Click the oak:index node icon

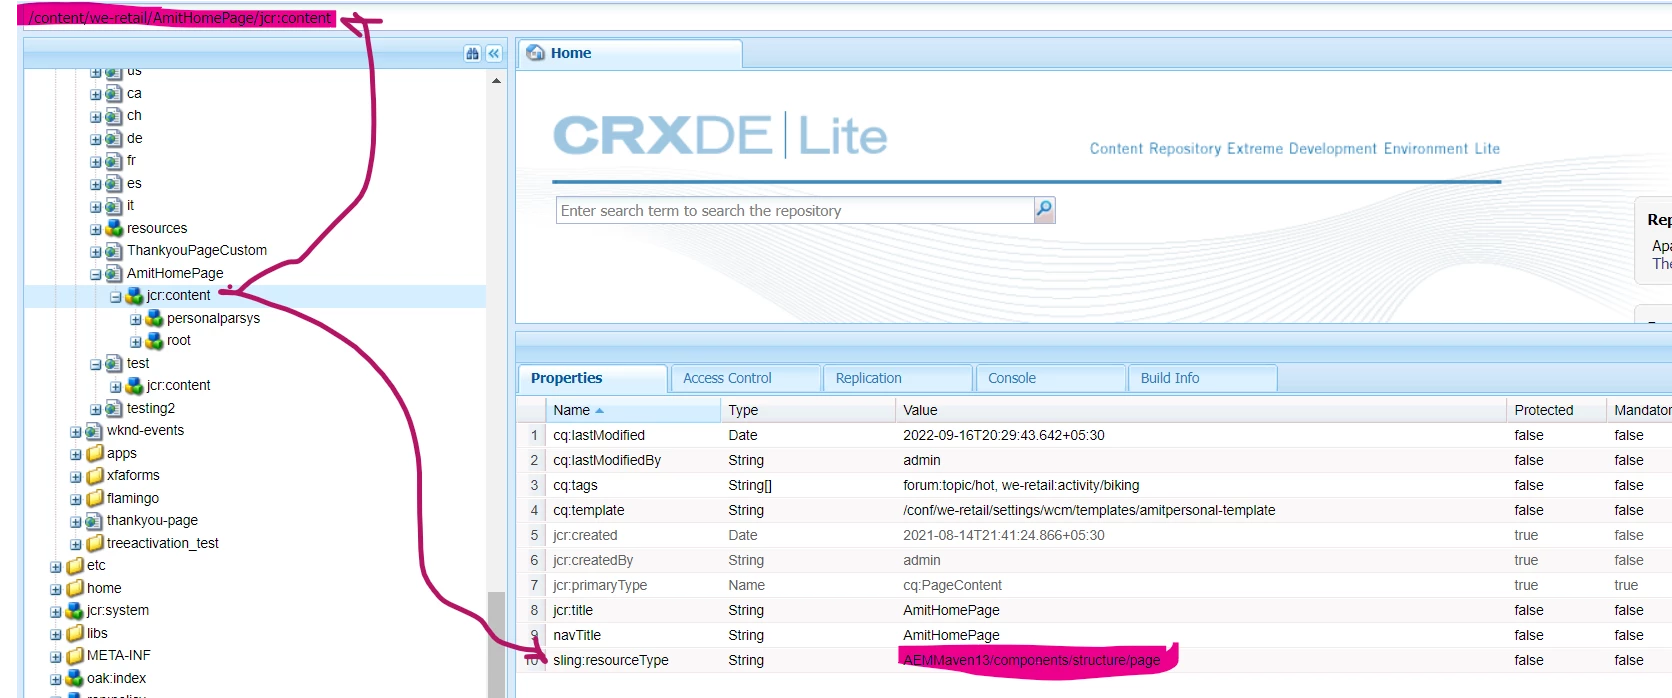coord(74,679)
